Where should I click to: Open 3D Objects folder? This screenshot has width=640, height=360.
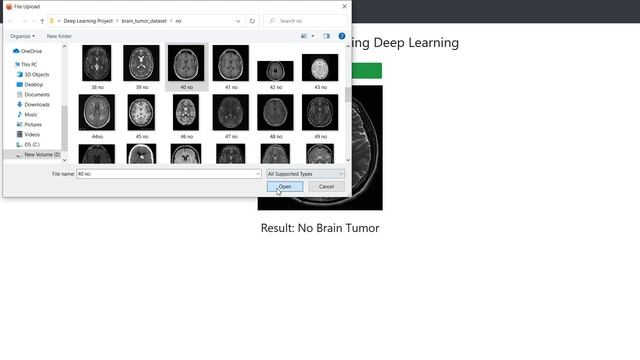coord(33,74)
